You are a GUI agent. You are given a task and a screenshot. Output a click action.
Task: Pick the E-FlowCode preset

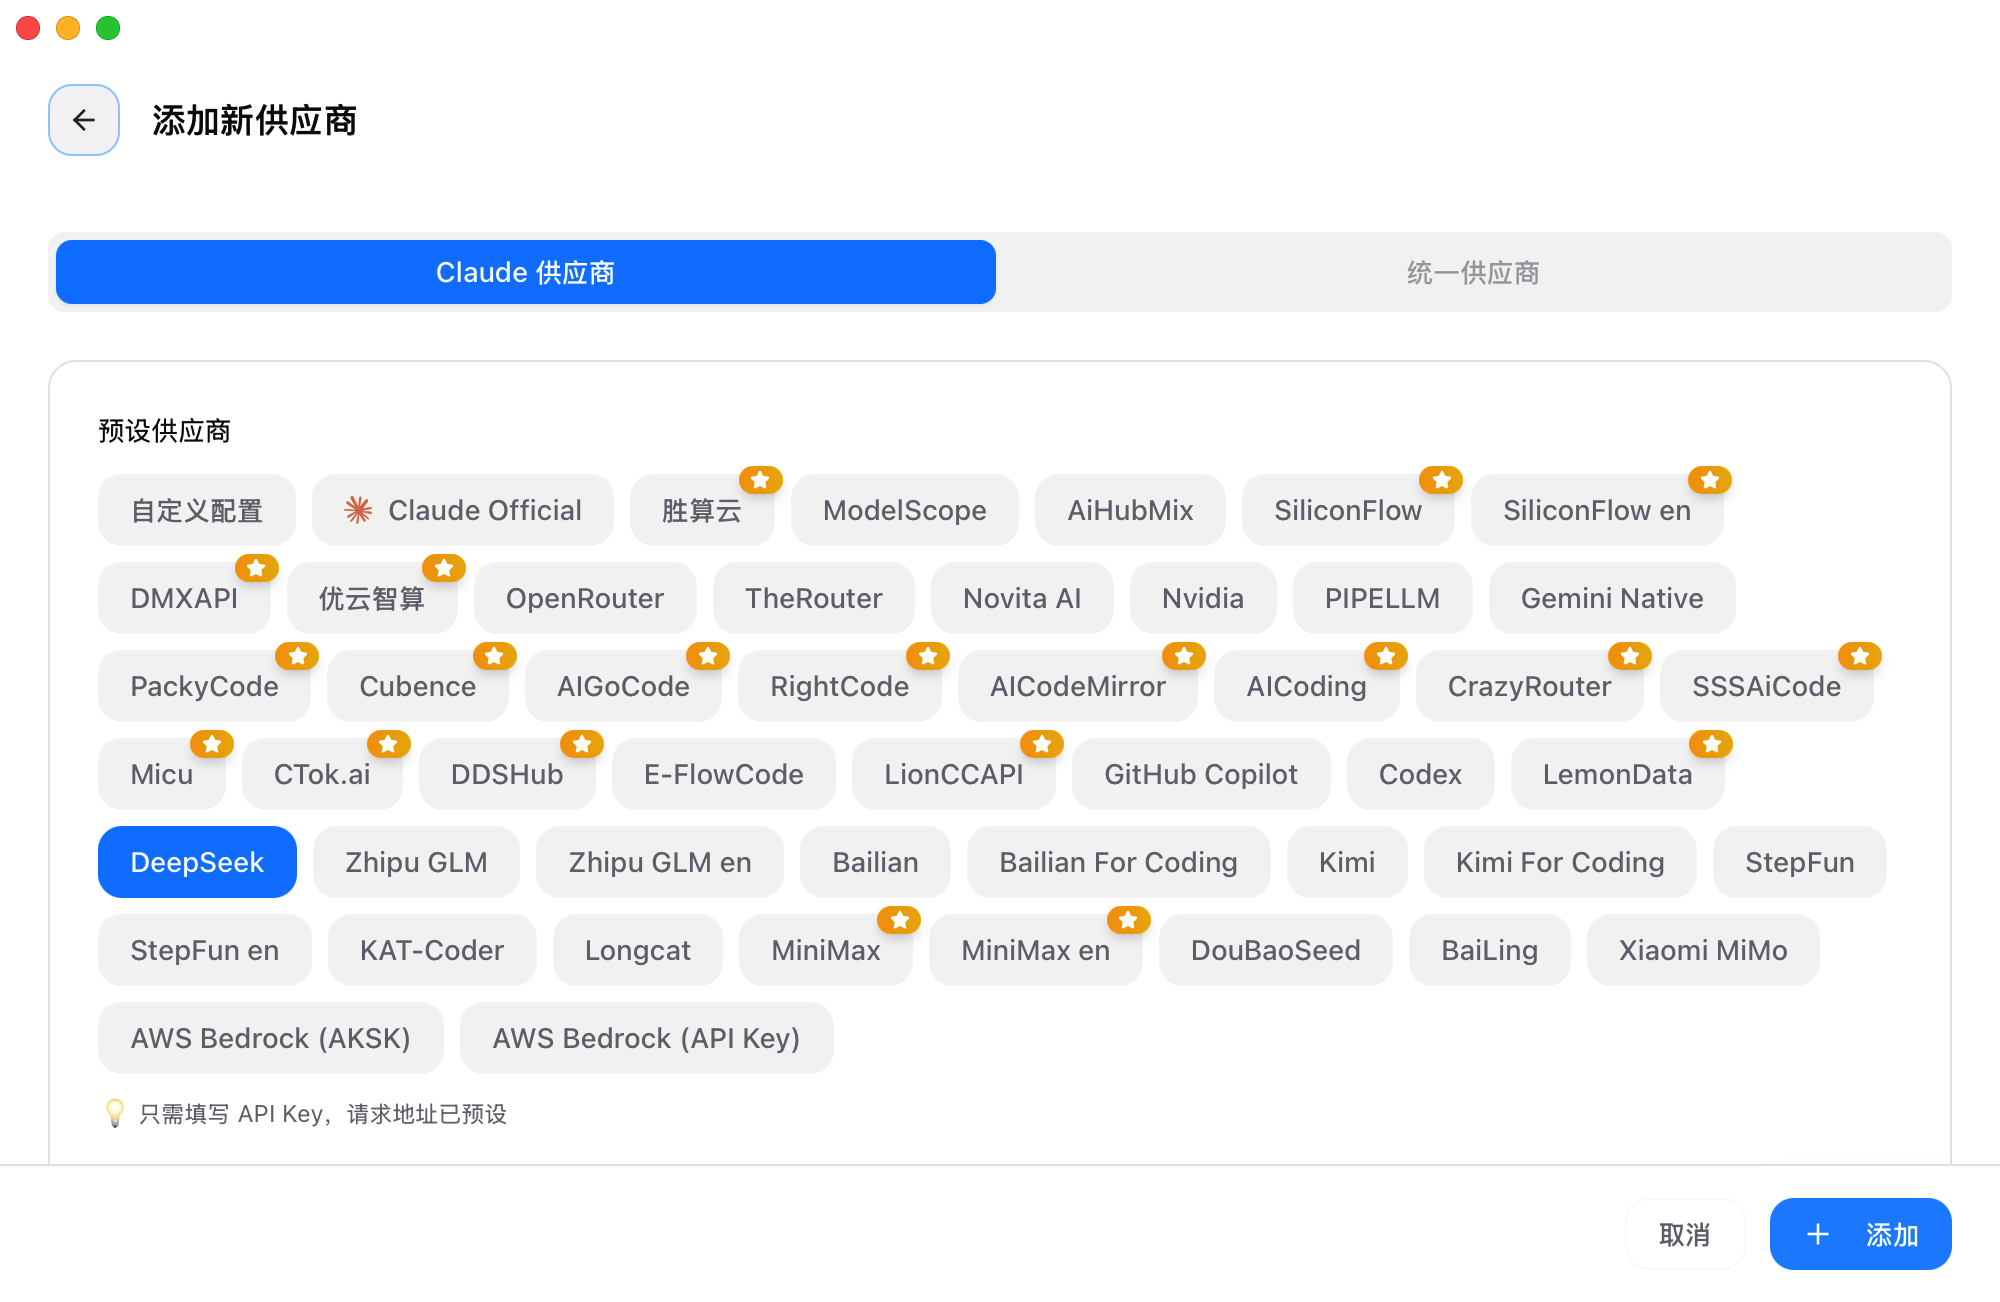(724, 774)
